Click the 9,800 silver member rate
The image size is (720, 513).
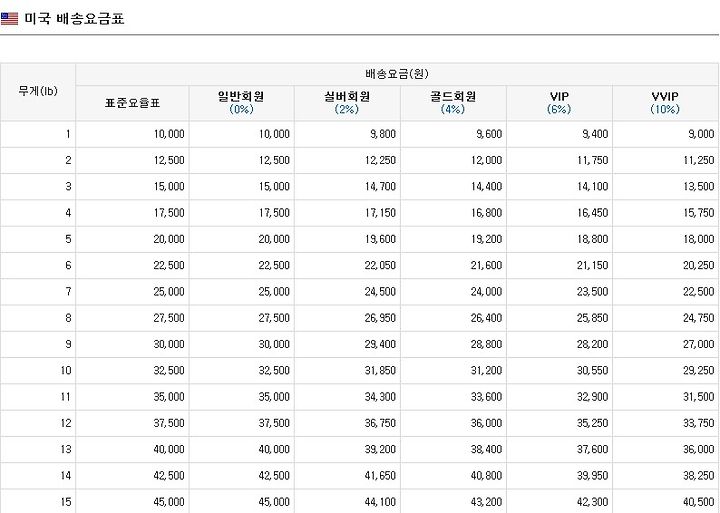tap(382, 134)
